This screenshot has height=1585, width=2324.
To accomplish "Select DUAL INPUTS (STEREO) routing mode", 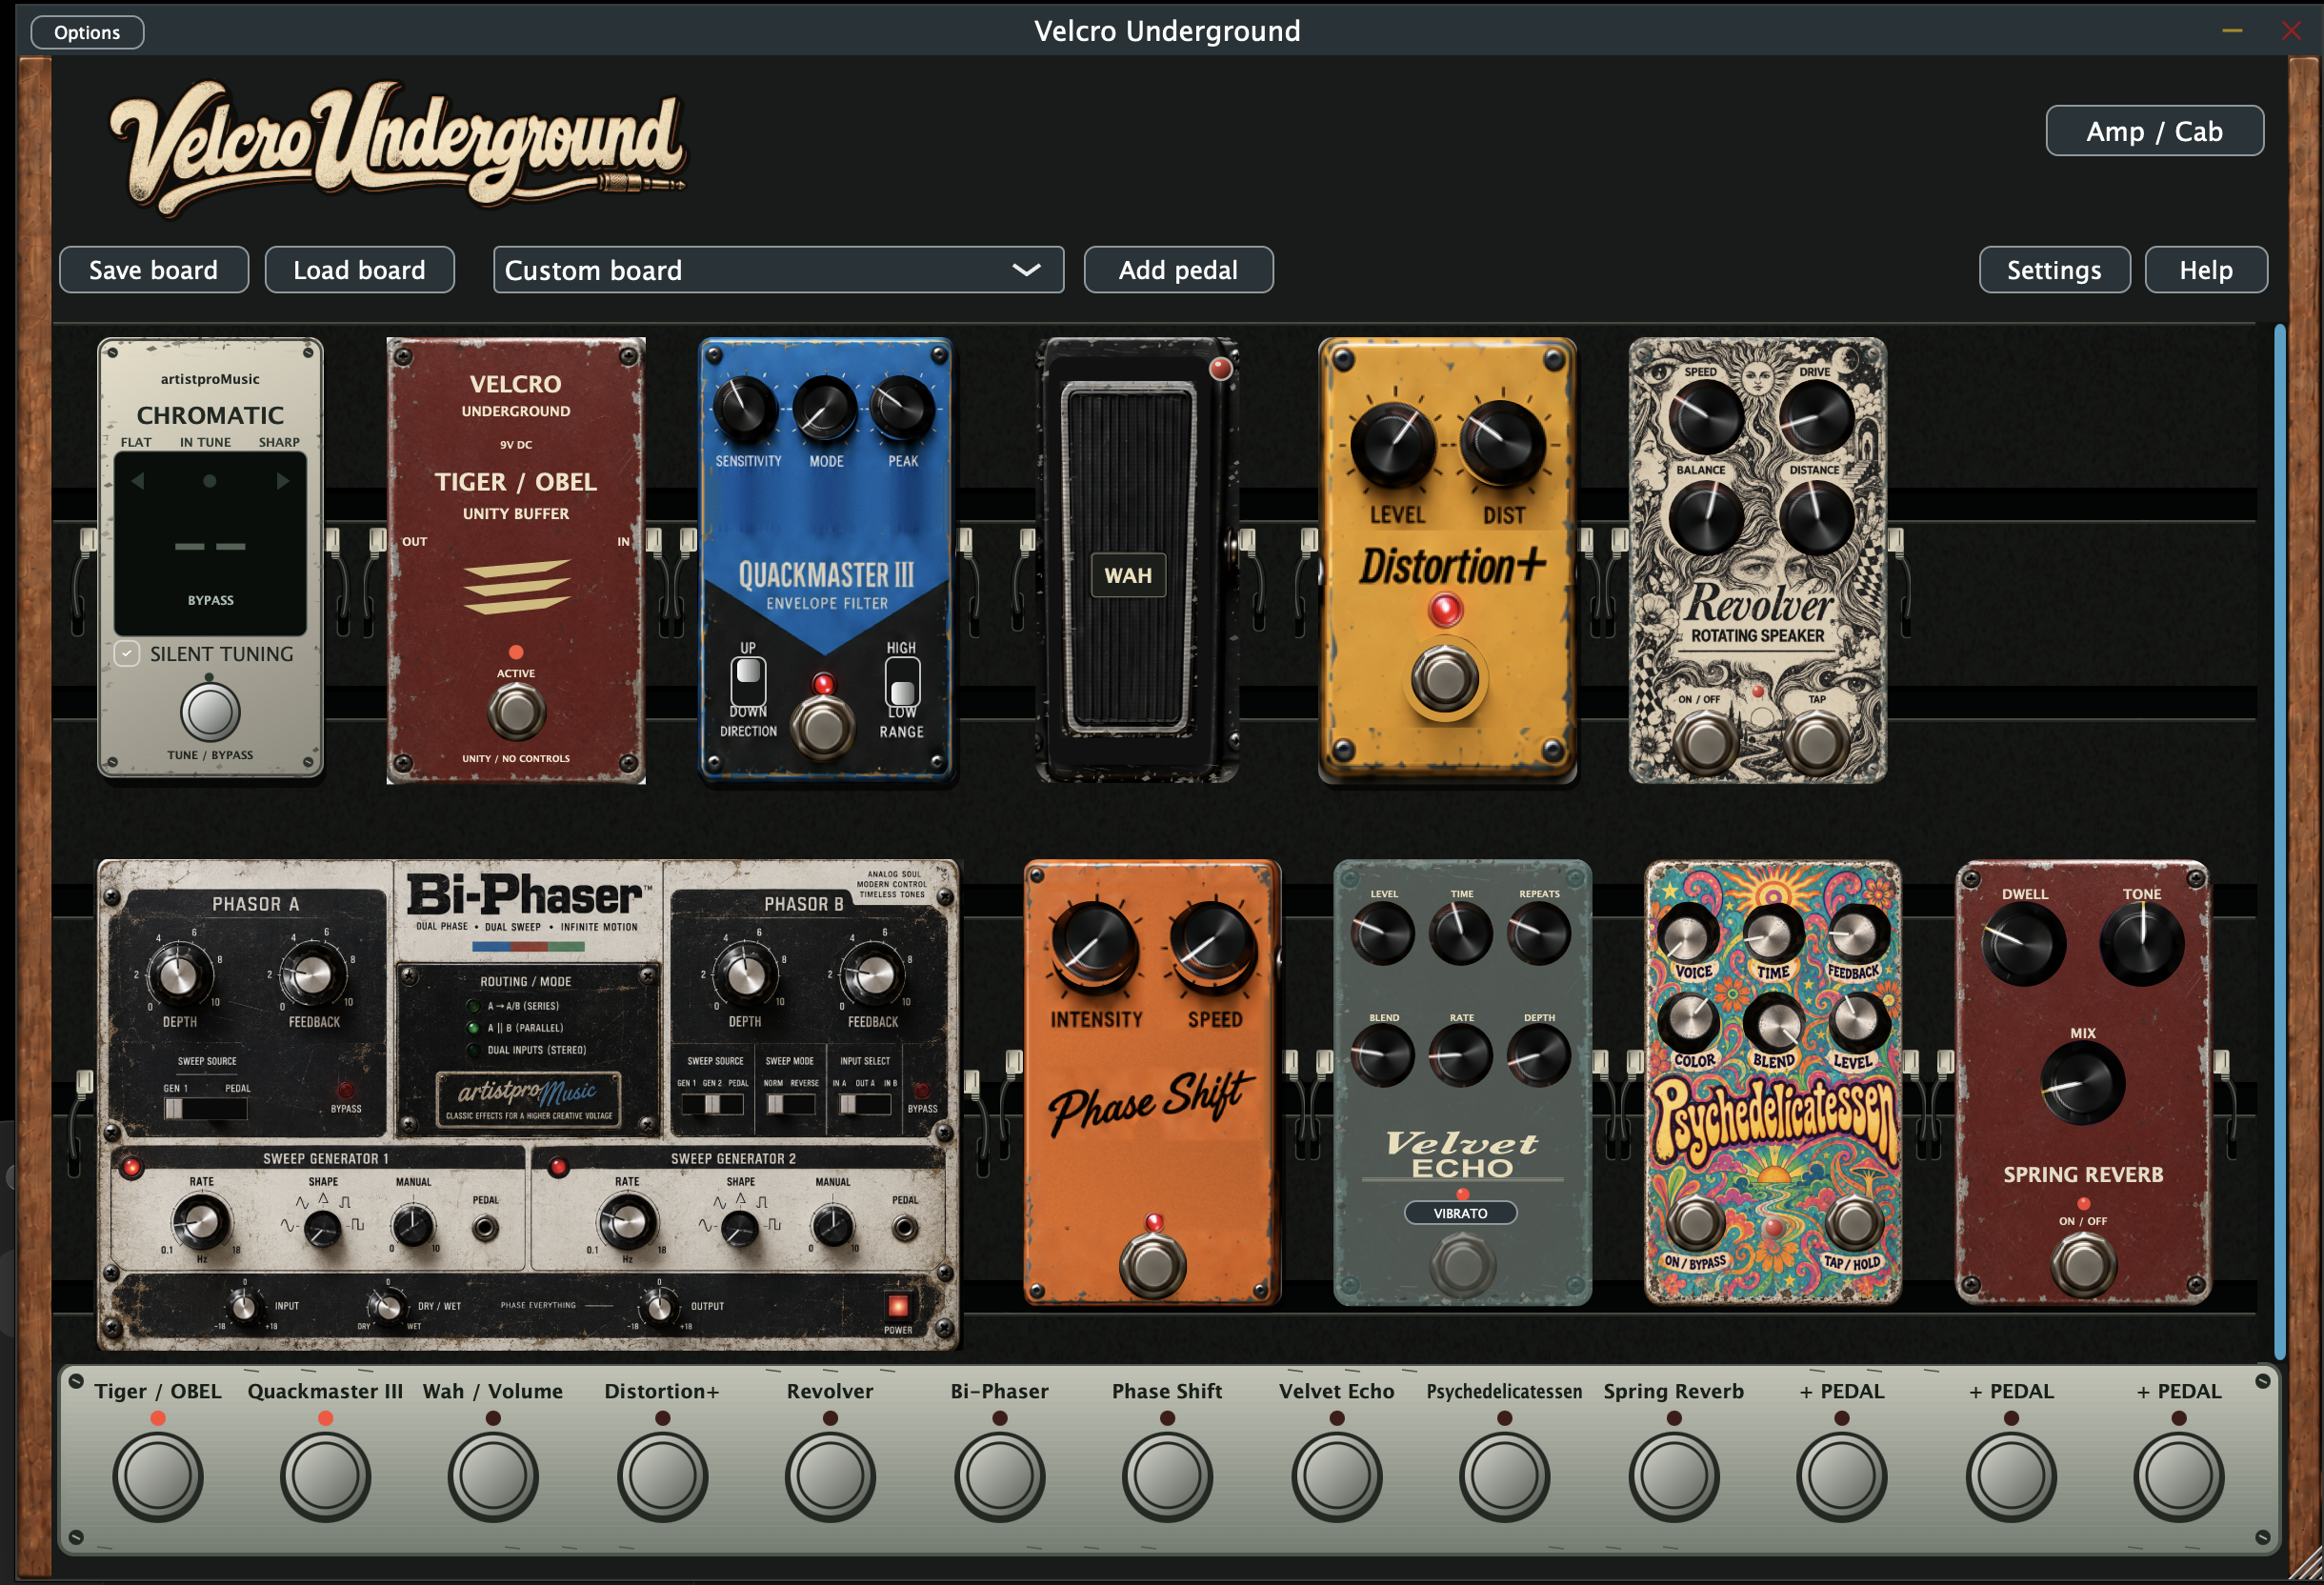I will [528, 1050].
